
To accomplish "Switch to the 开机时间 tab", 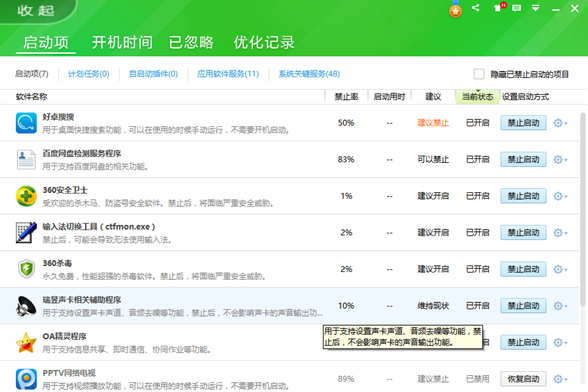I will coord(122,42).
